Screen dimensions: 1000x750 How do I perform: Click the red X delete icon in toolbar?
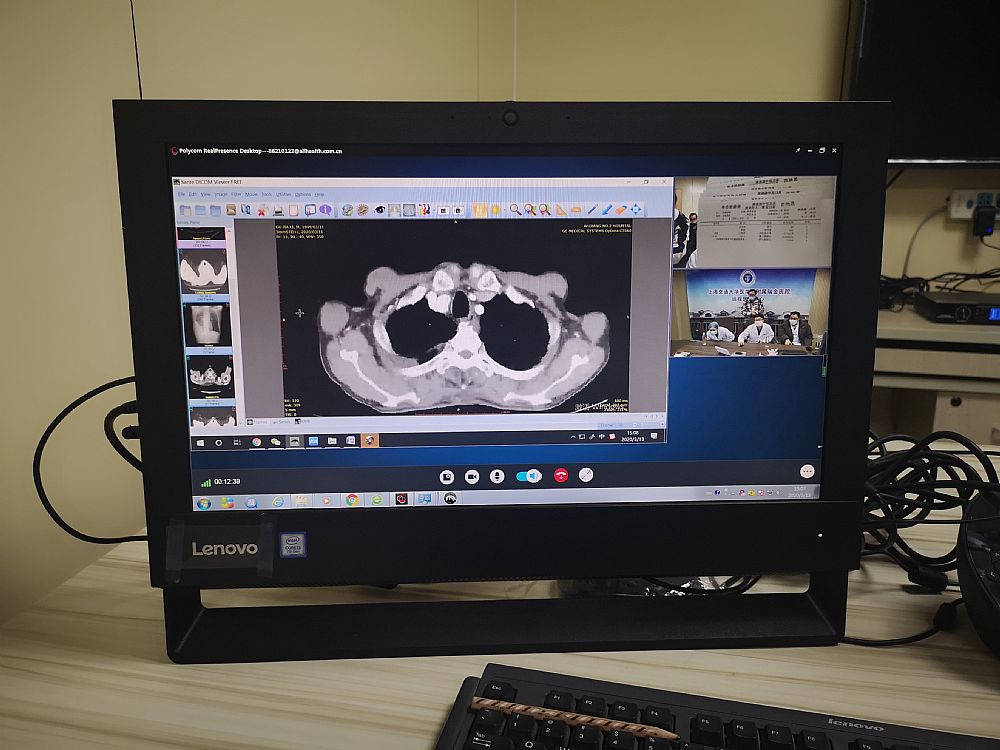[x=262, y=209]
